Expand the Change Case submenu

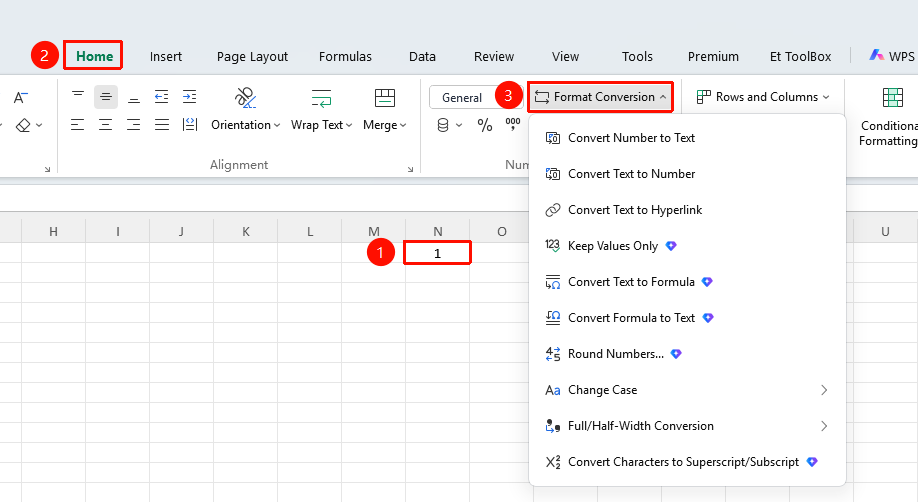[687, 390]
